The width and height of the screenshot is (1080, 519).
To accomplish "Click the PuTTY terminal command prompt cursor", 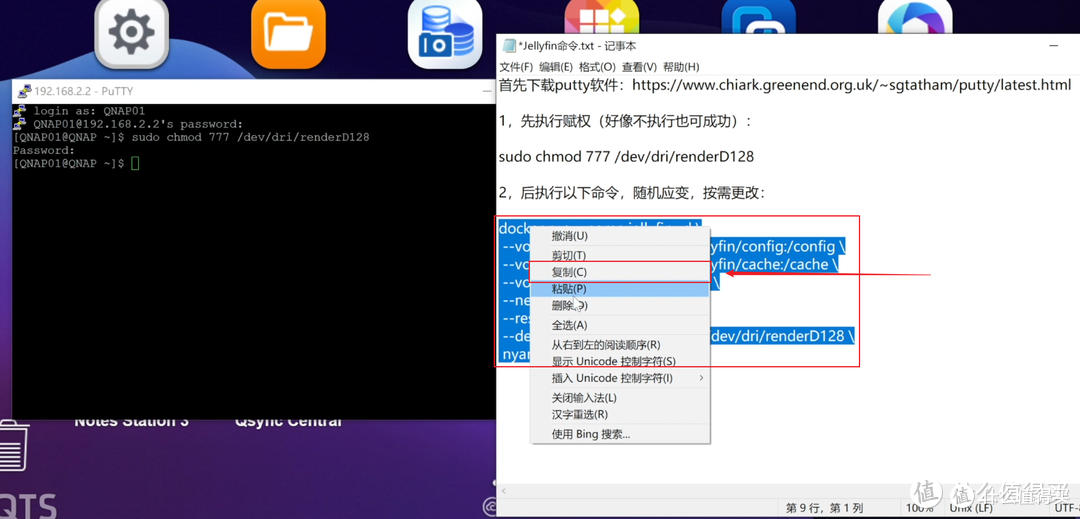I will [x=136, y=163].
